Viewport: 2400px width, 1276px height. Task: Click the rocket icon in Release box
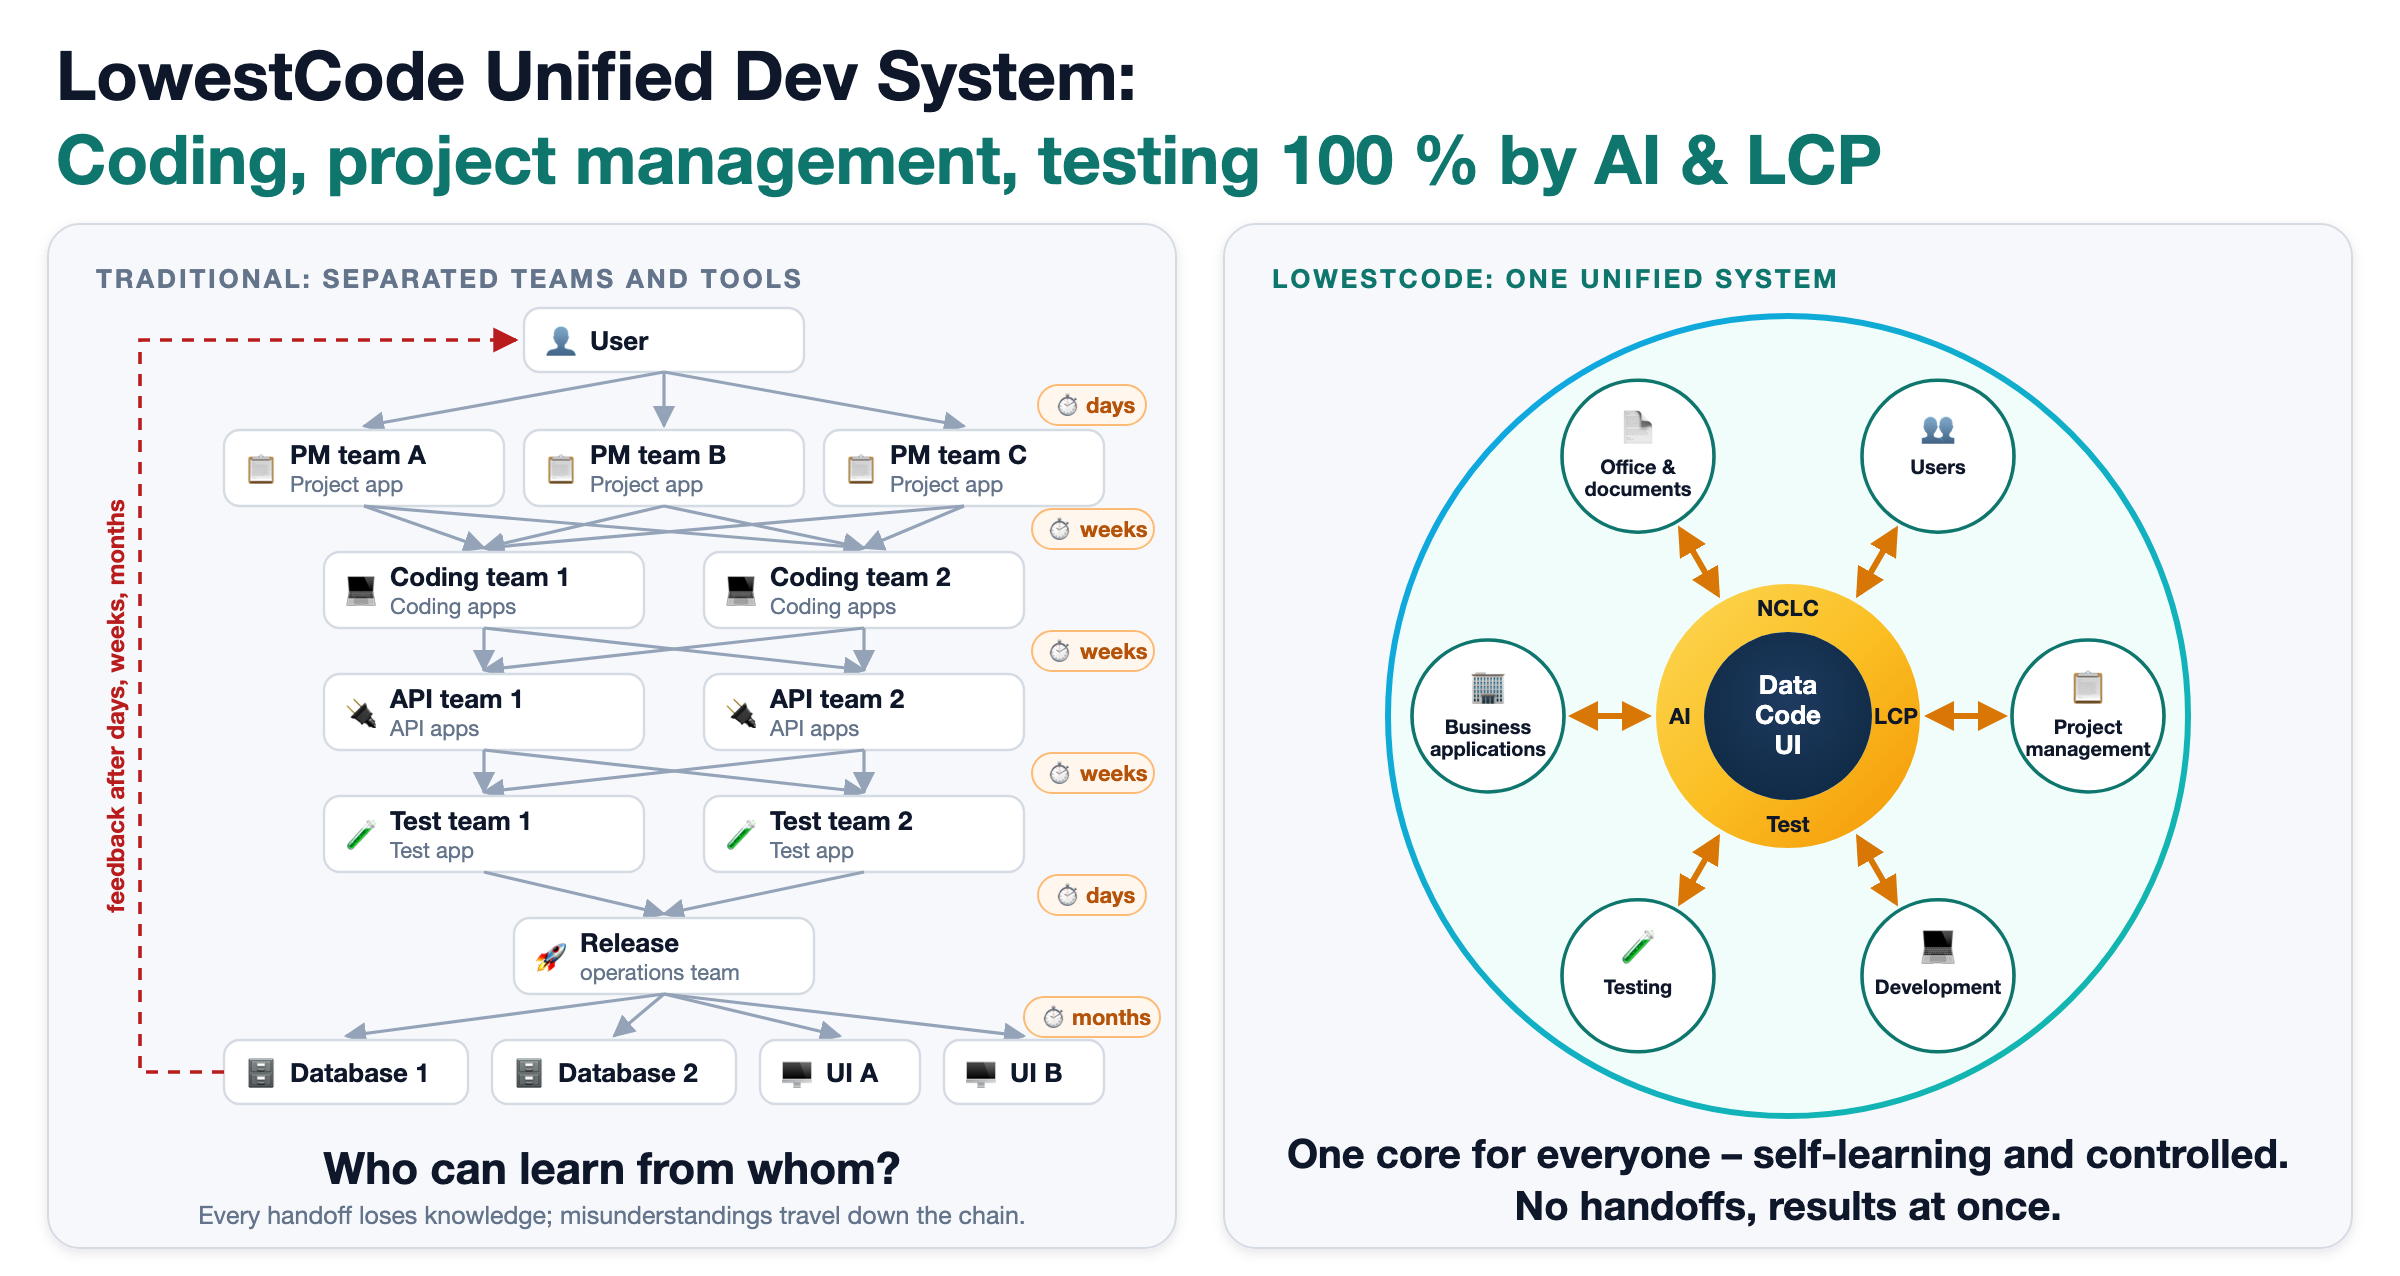[x=551, y=957]
